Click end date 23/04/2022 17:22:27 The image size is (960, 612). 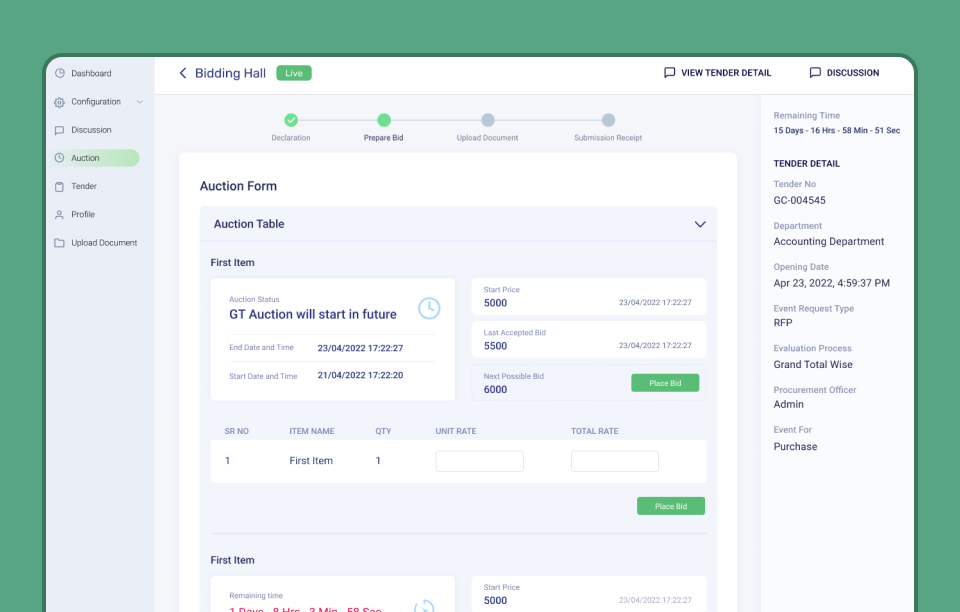tap(360, 348)
